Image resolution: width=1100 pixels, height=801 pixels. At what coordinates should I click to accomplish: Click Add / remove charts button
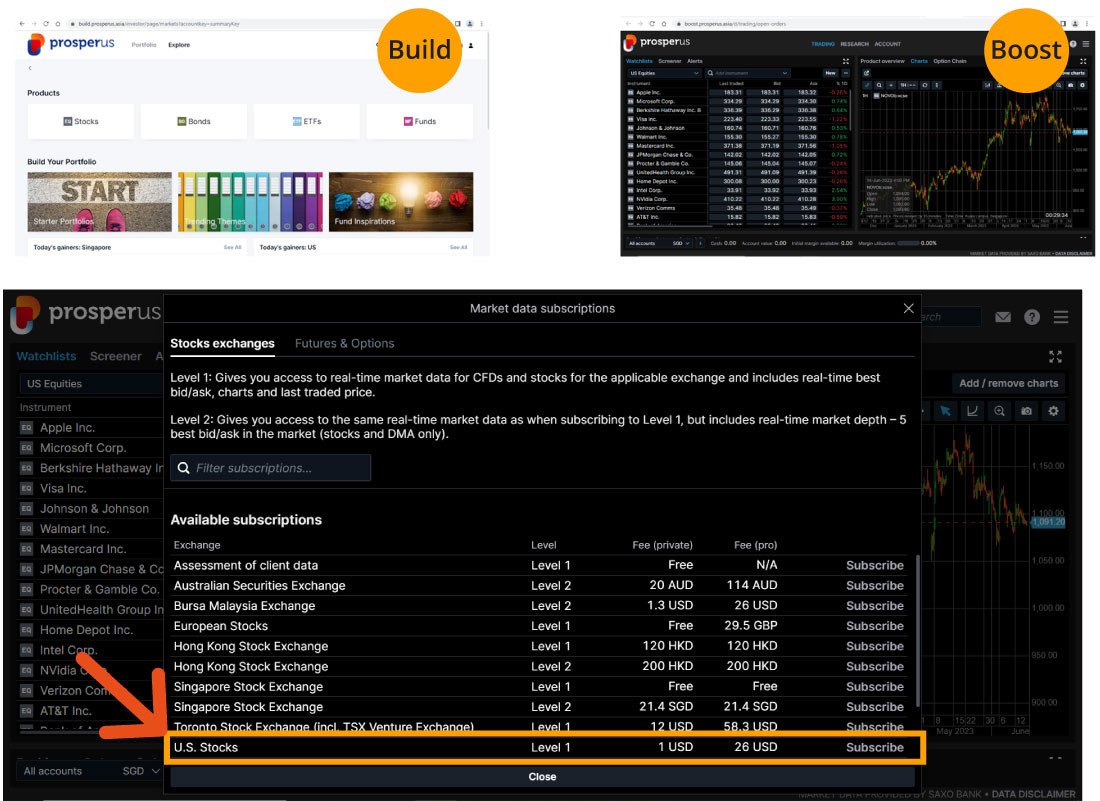click(1009, 383)
